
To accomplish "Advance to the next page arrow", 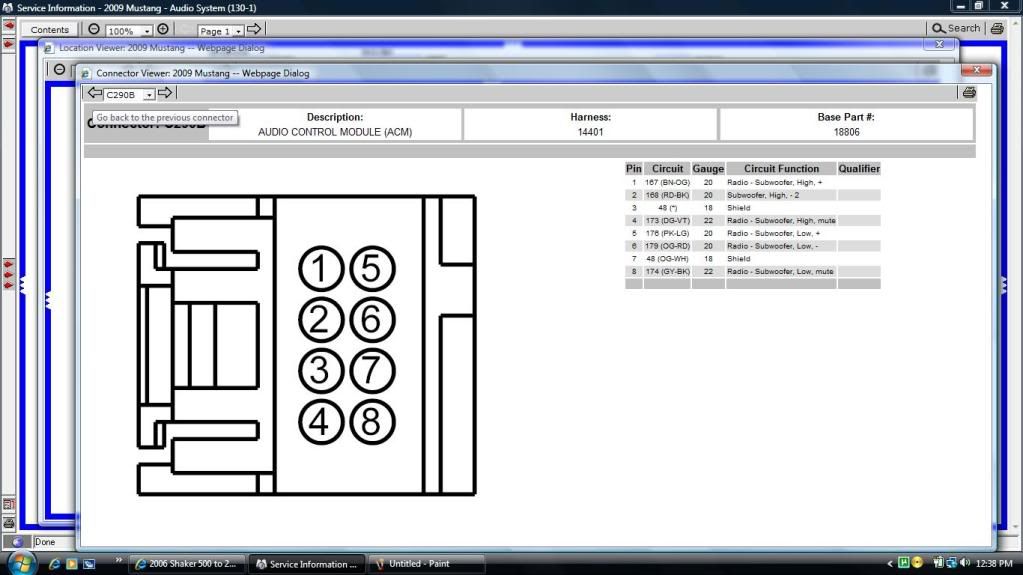I will (254, 30).
